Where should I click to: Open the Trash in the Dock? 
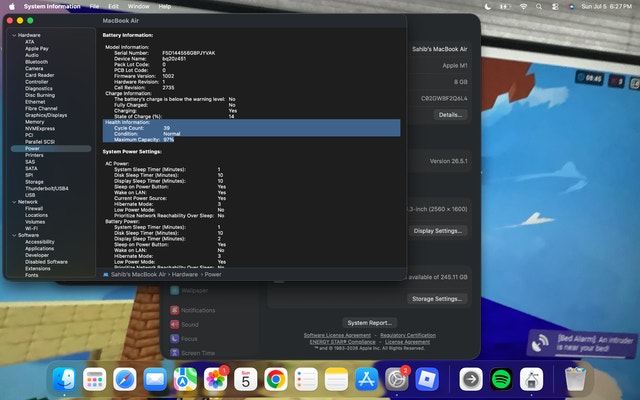(x=575, y=379)
